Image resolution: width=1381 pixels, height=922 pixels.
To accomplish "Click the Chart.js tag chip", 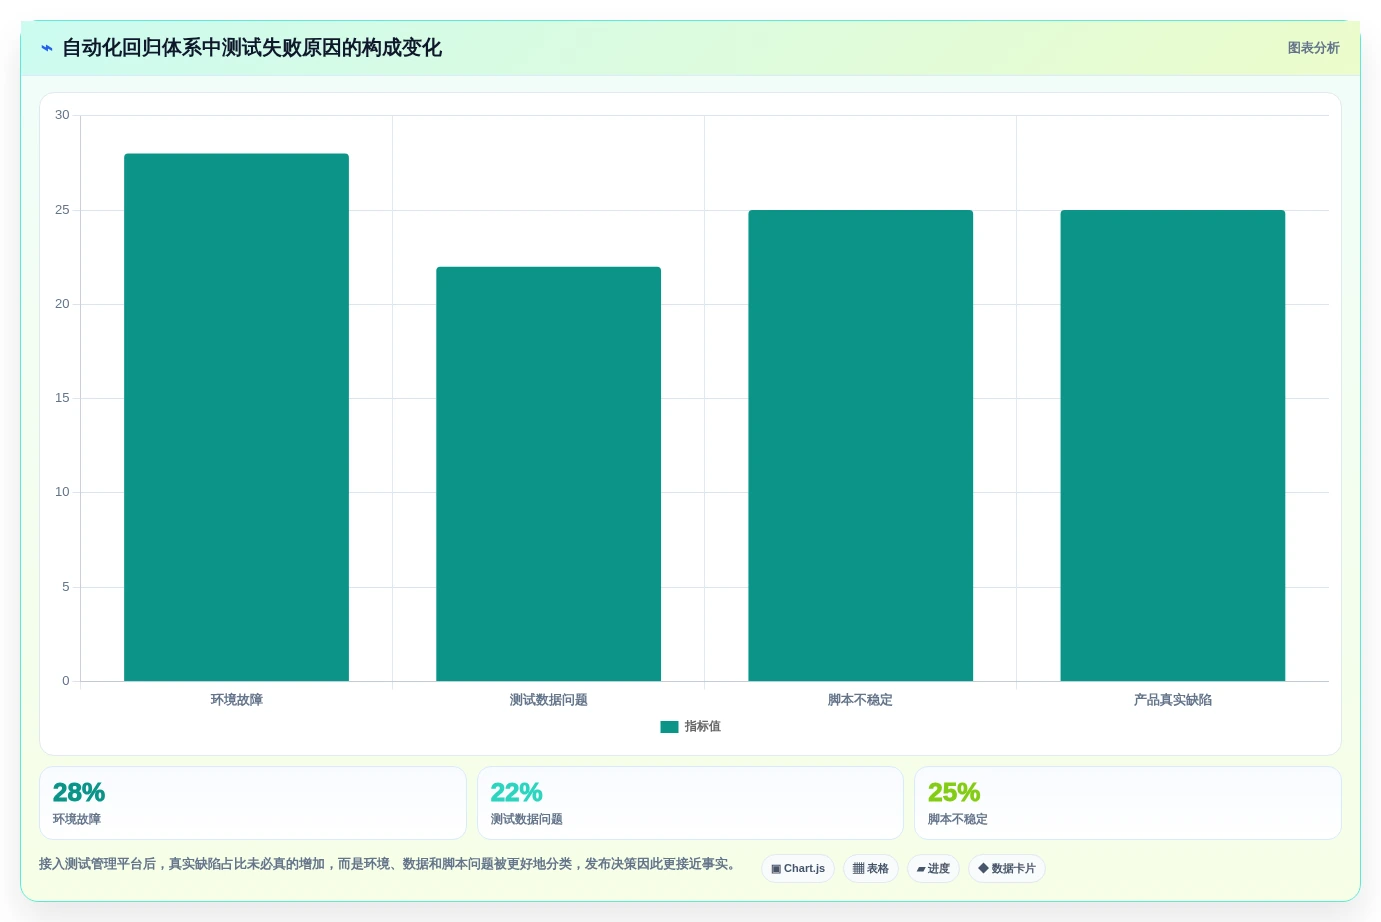I will click(798, 869).
